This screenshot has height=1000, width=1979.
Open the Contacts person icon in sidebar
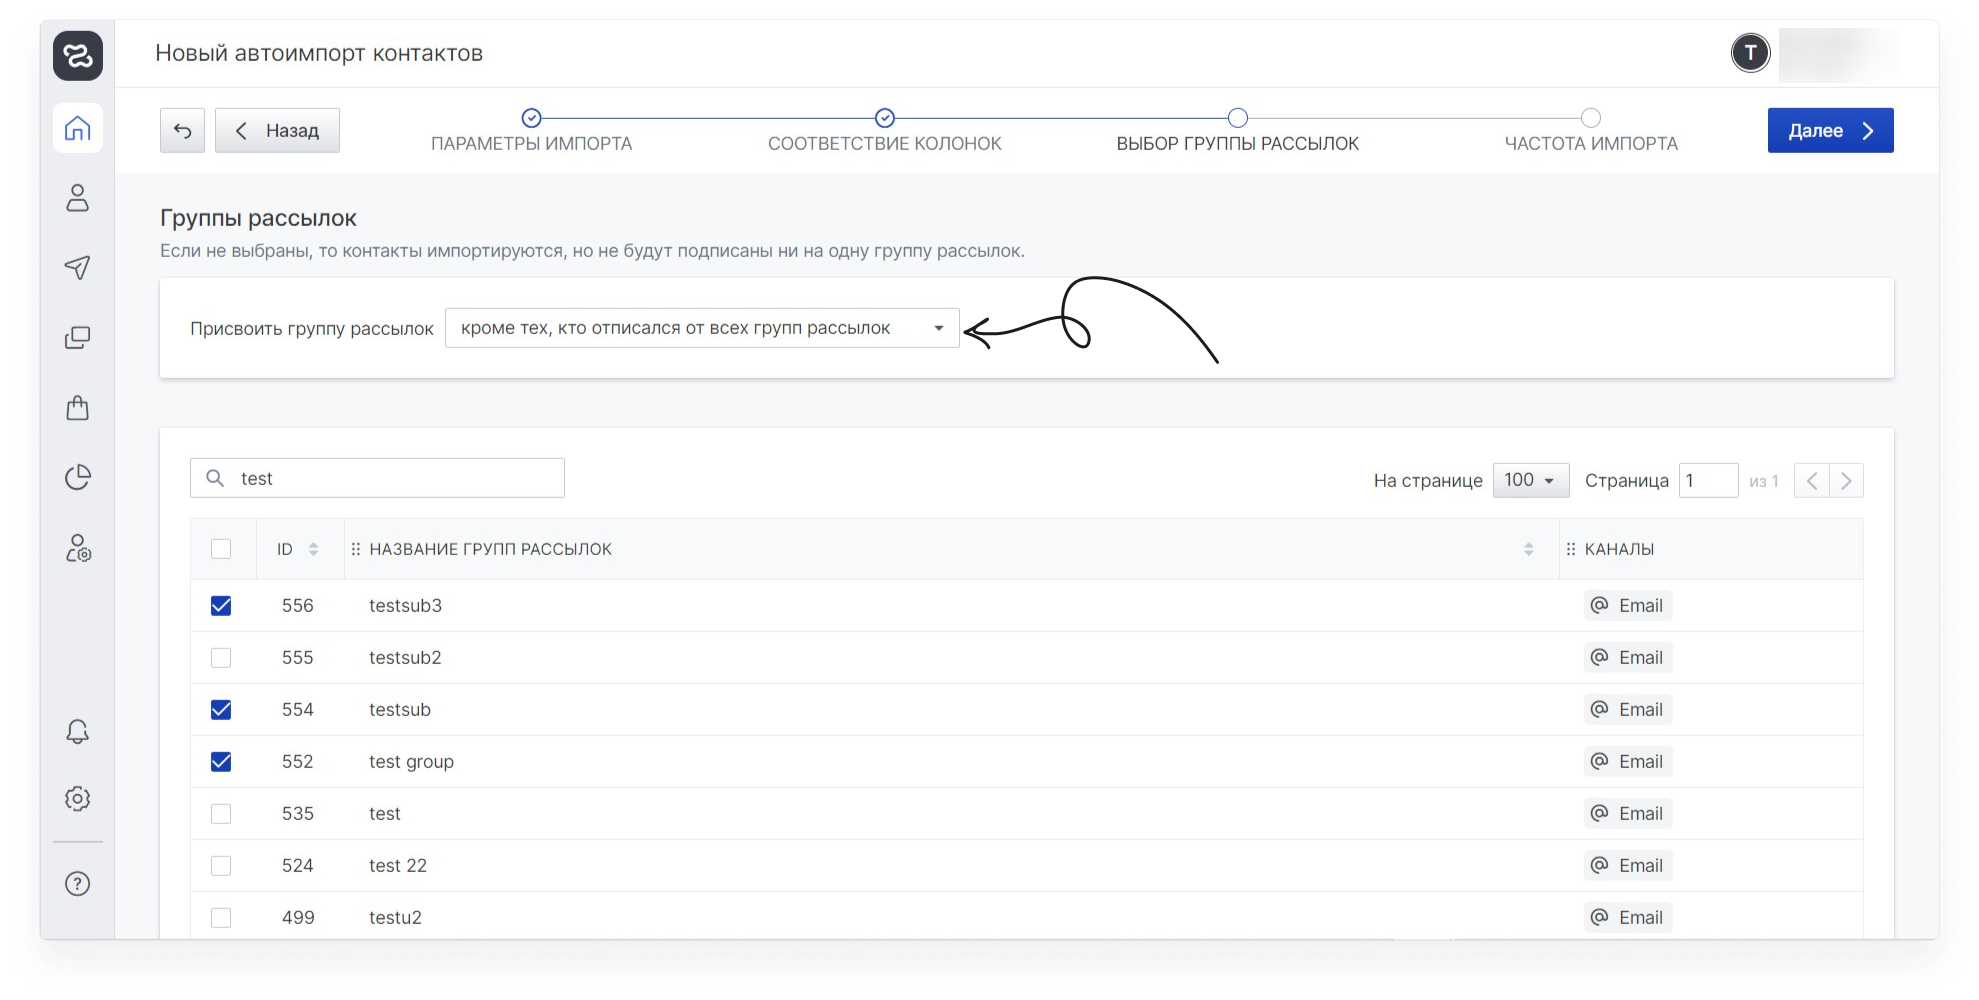click(78, 198)
